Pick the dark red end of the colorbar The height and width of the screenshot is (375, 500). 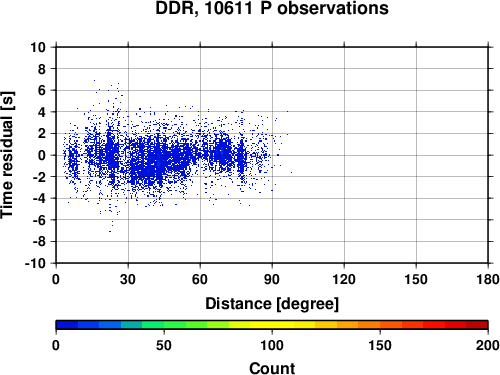click(477, 325)
